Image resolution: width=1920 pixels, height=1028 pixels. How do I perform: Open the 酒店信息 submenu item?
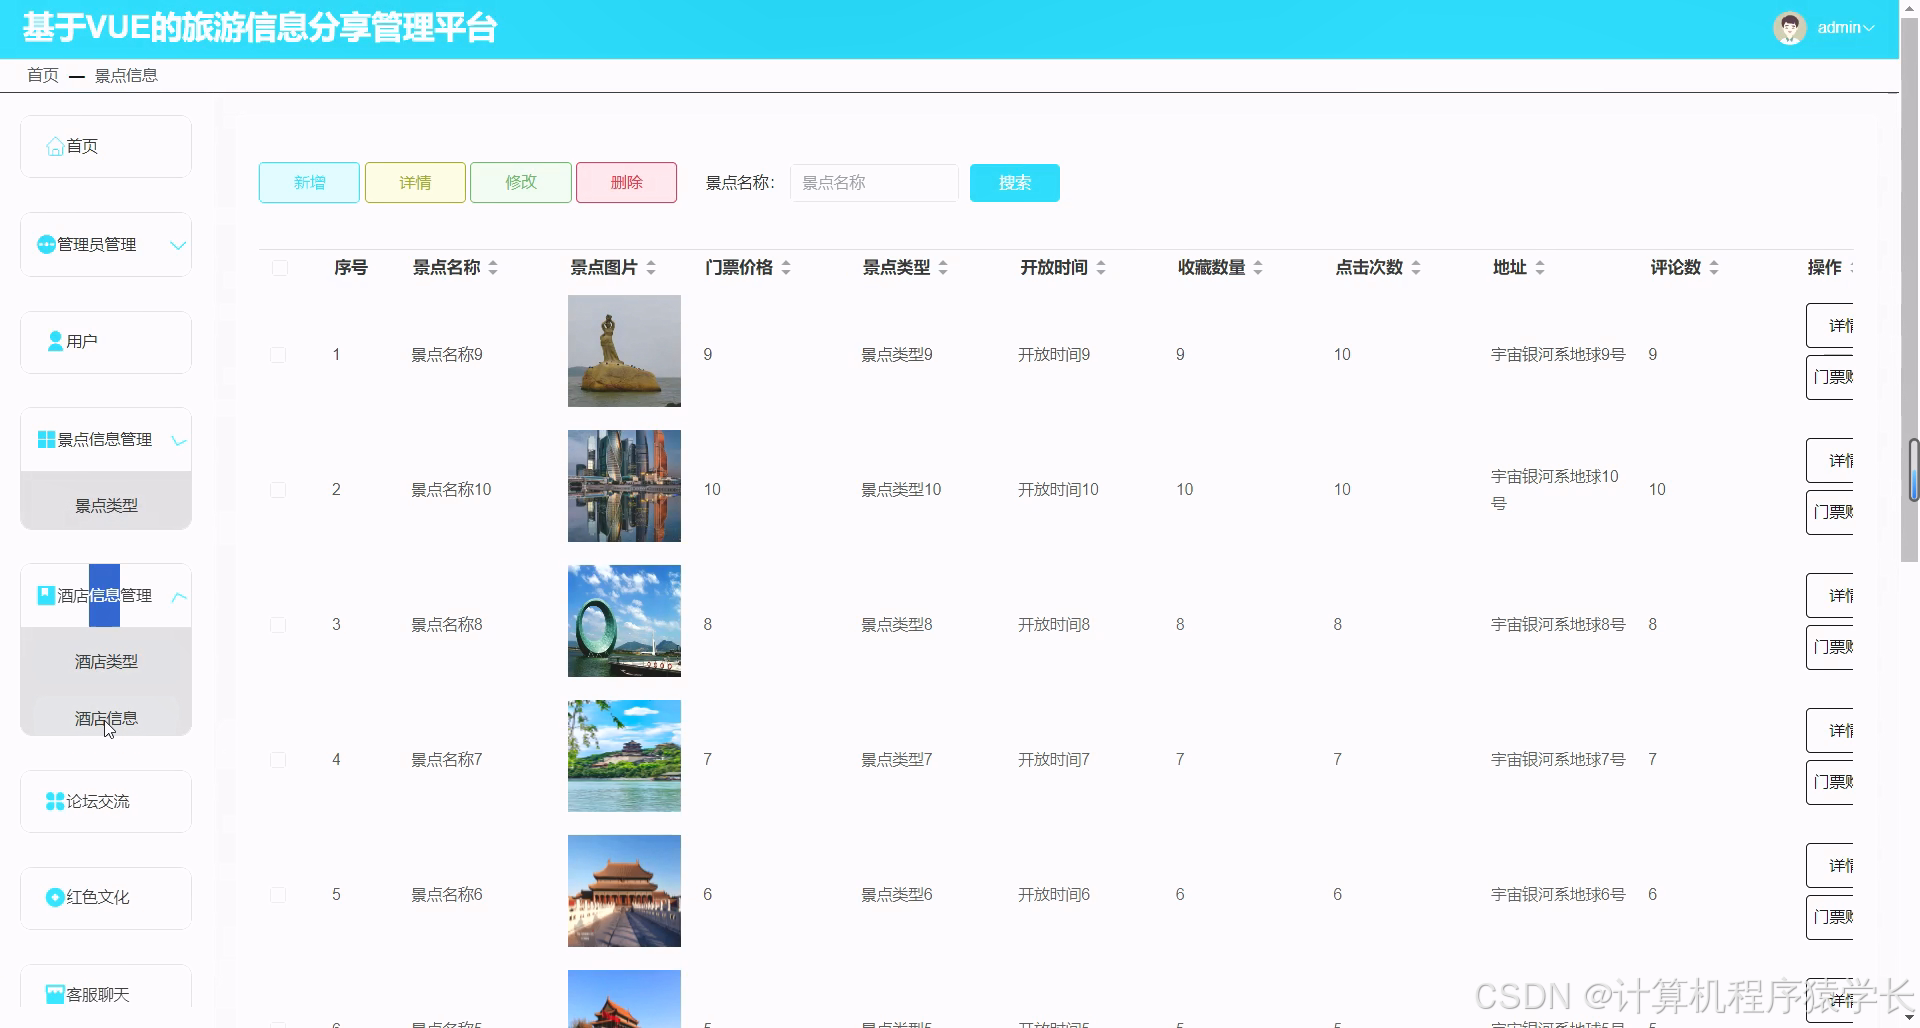click(x=105, y=717)
